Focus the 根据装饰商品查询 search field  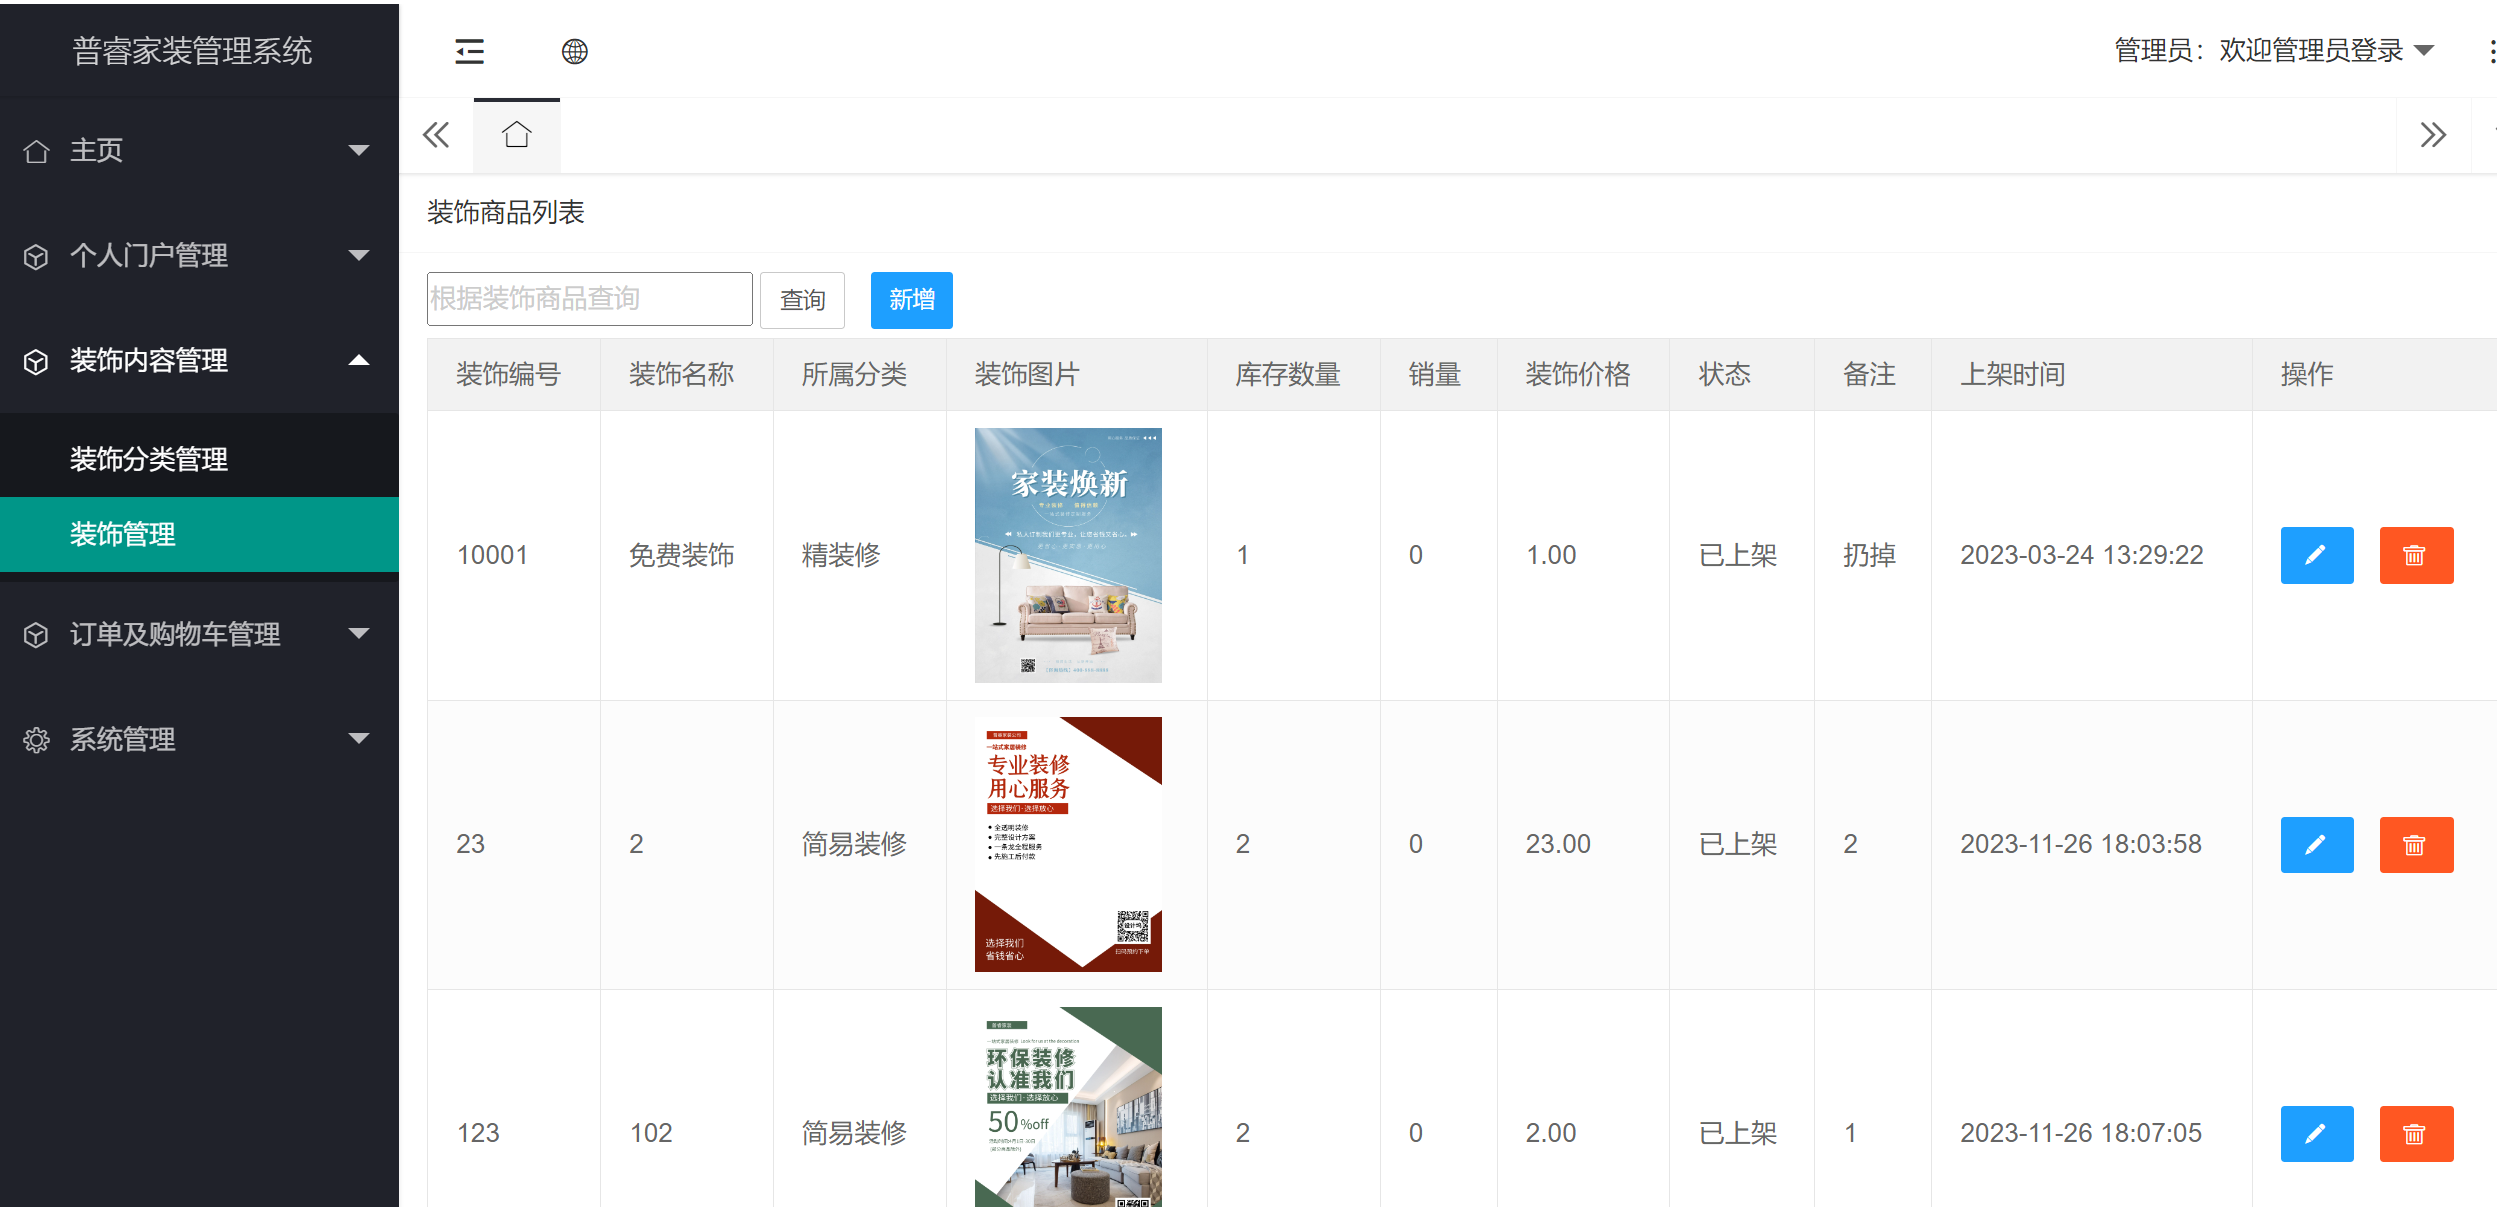589,299
